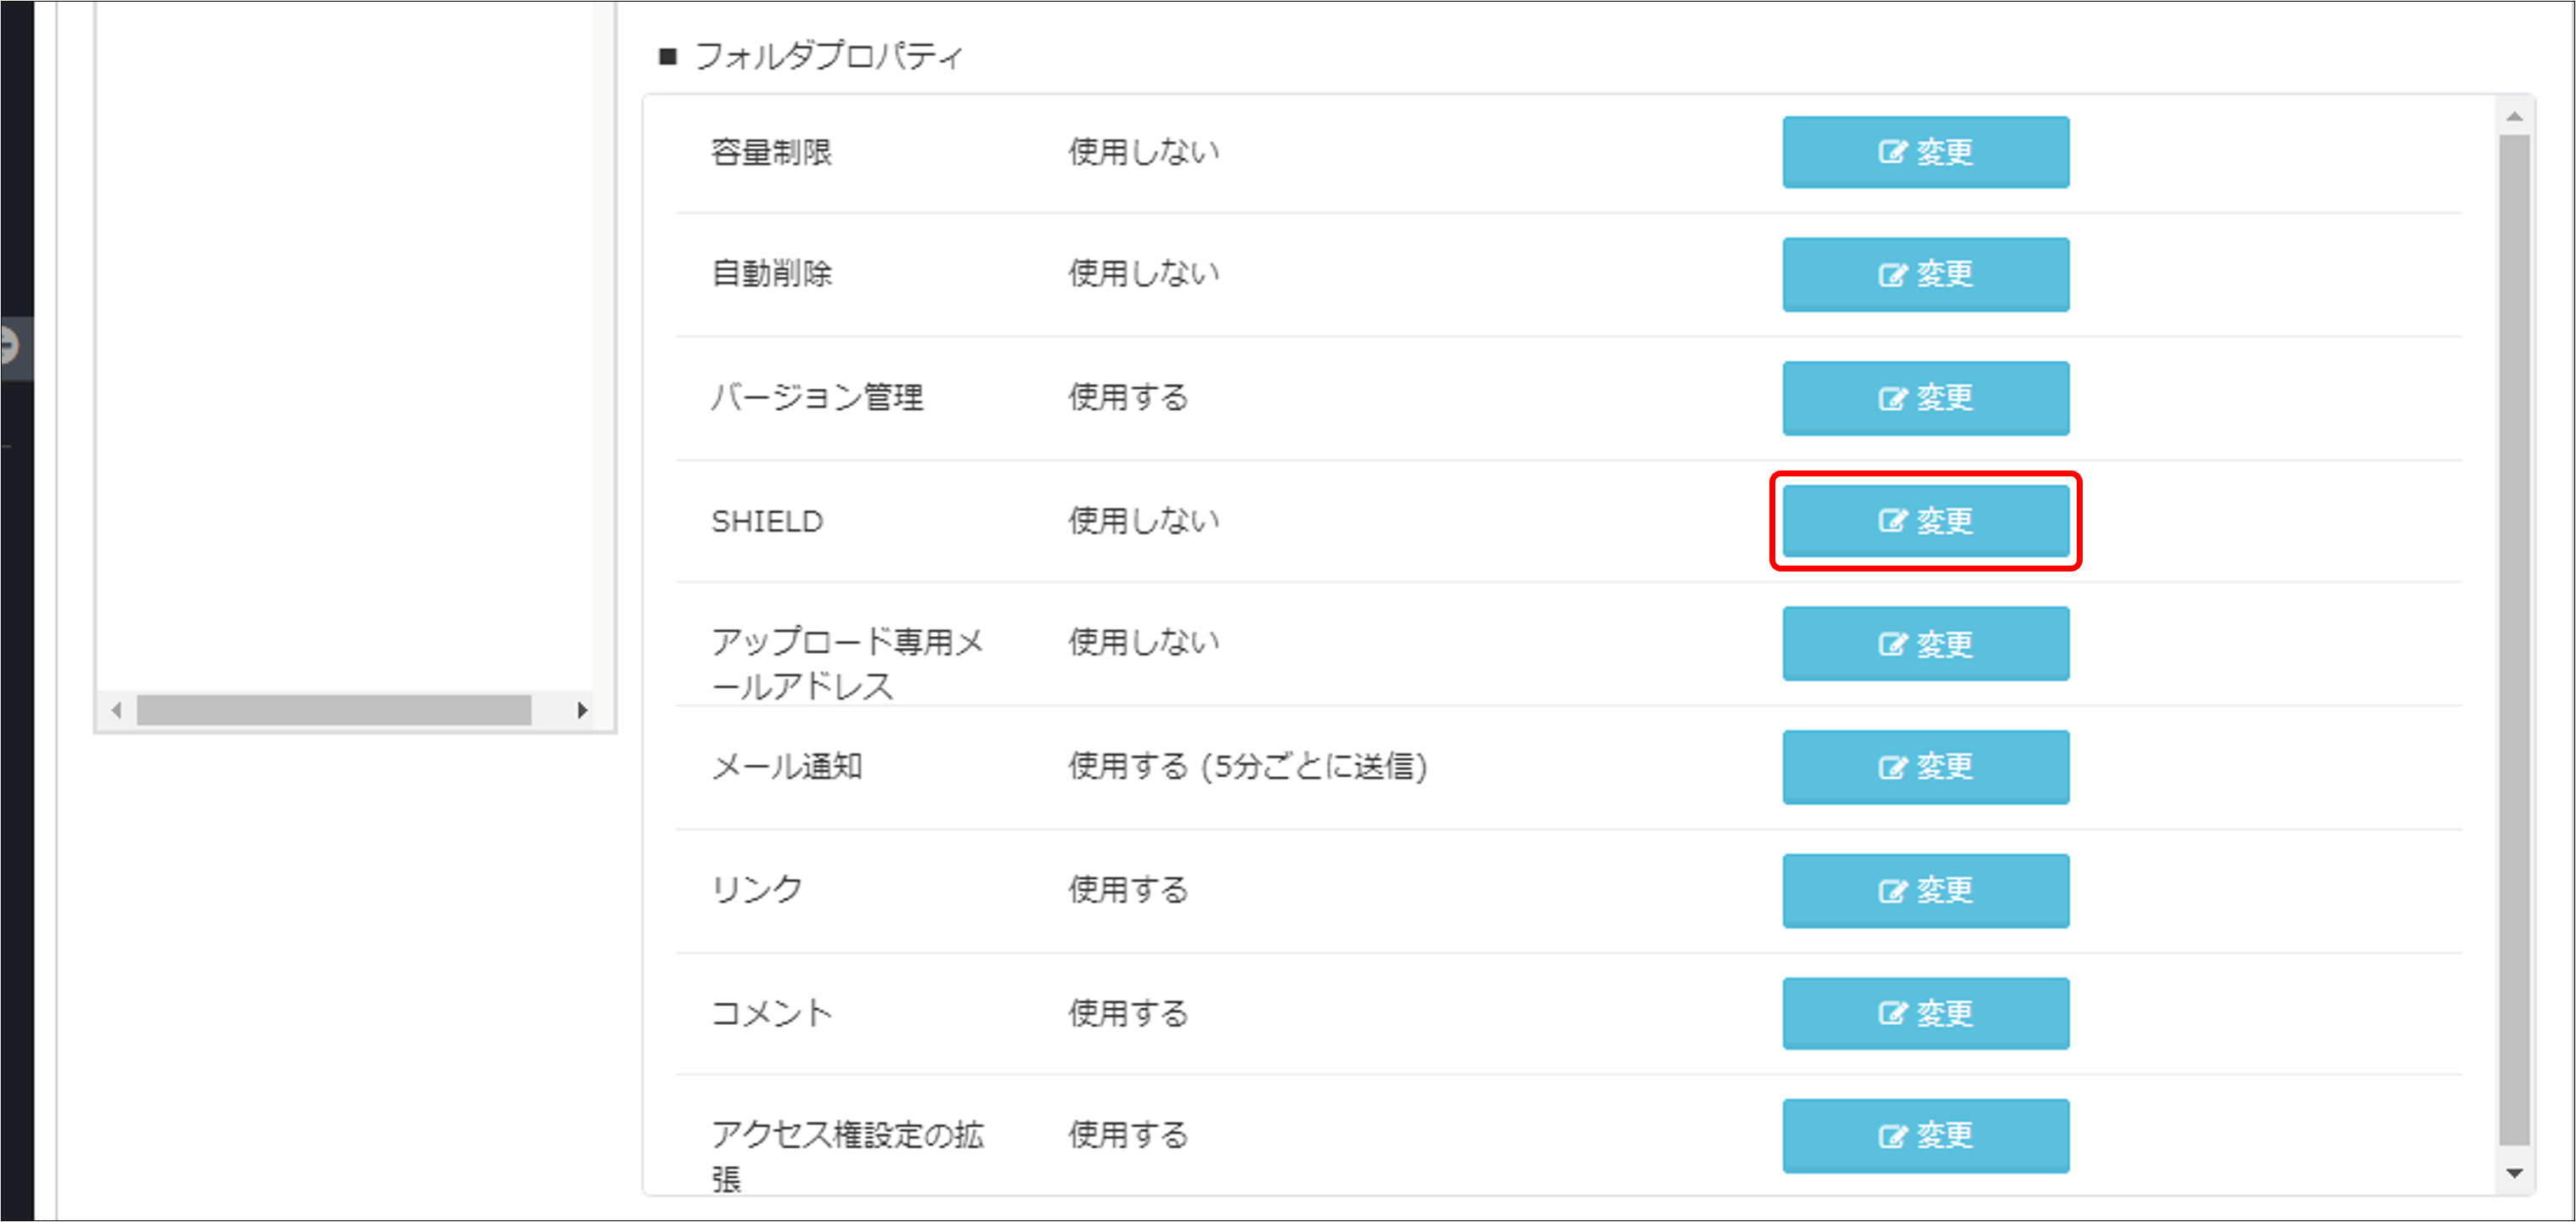
Task: Click the collapse sidebar circle icon
Action: (x=8, y=347)
